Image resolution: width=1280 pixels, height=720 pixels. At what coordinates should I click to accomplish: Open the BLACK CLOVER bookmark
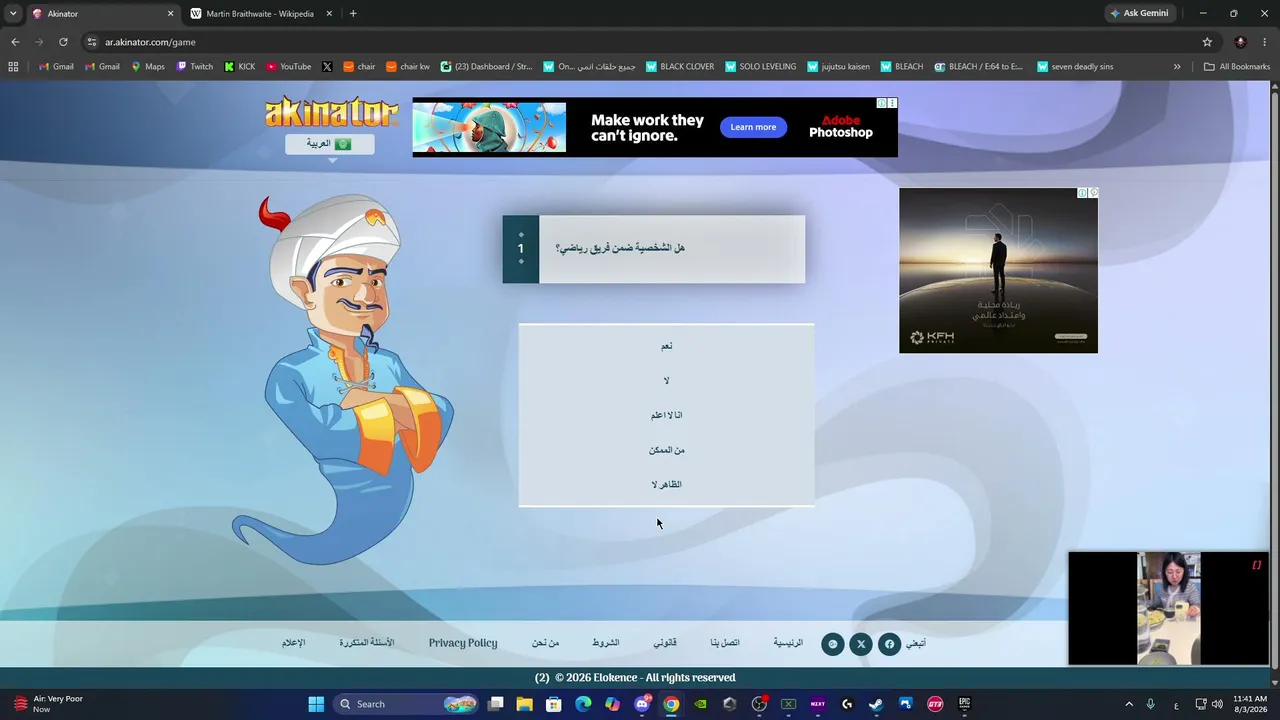[x=680, y=67]
